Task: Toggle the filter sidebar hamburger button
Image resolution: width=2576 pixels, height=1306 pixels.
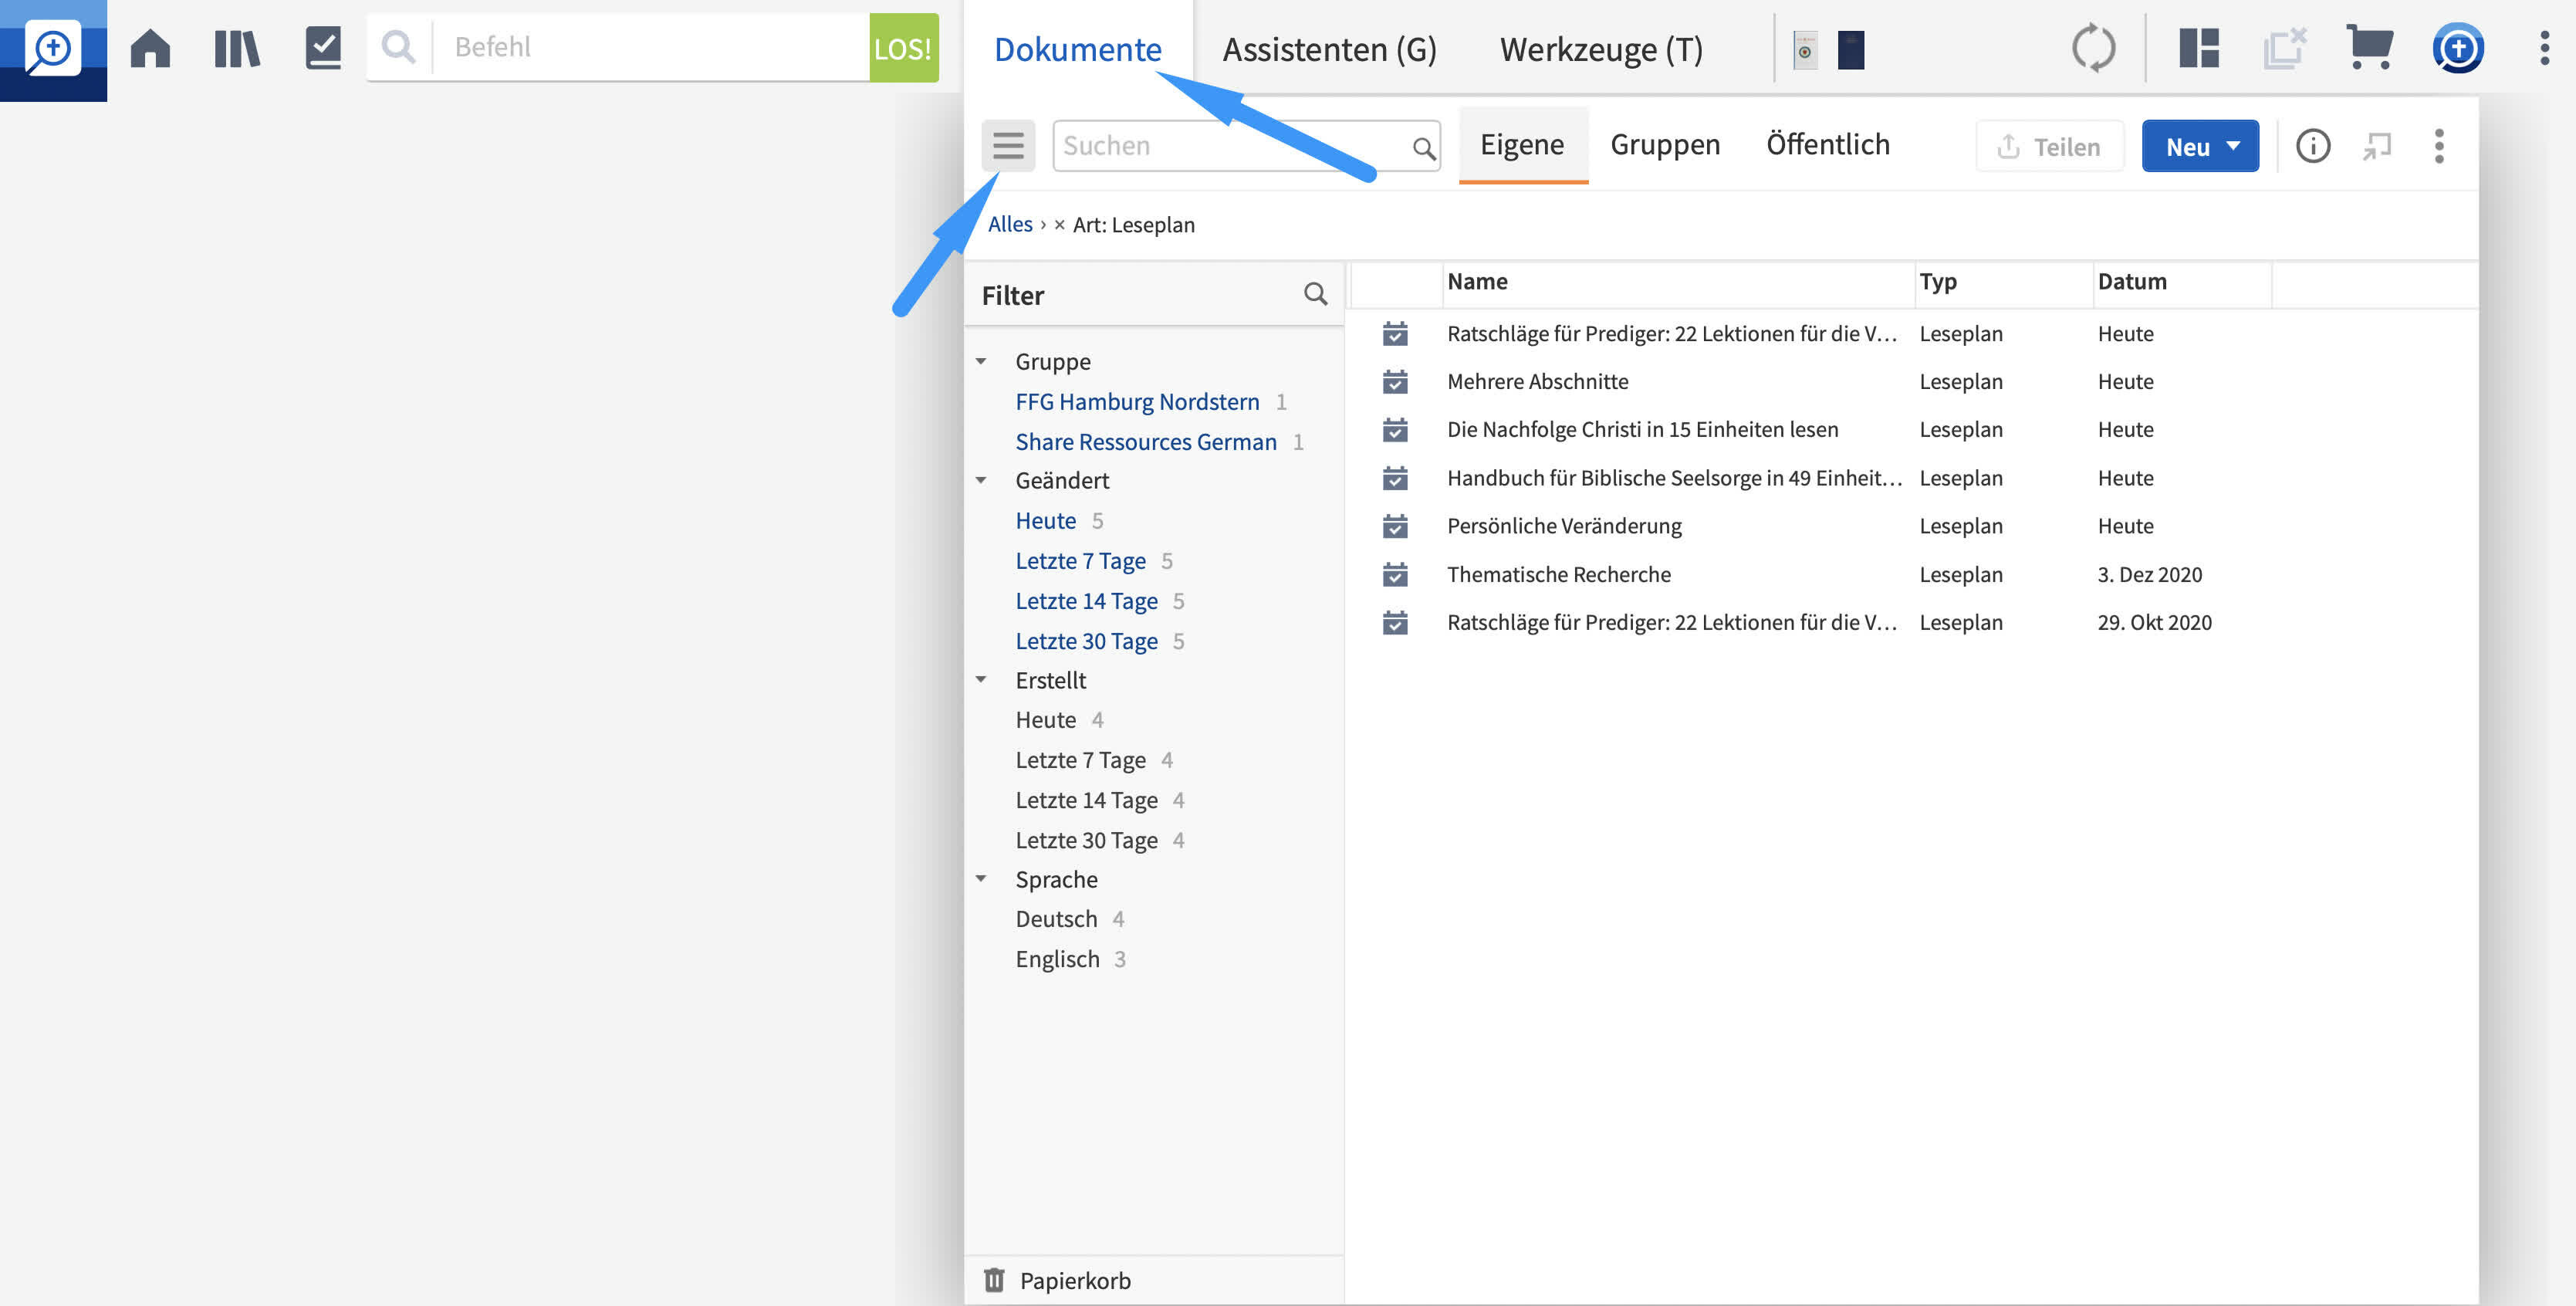Action: tap(1008, 146)
